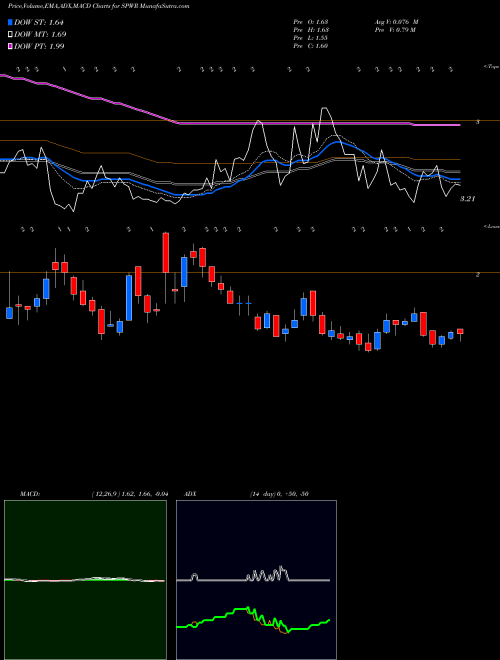The width and height of the screenshot is (500, 660).
Task: Click the axis label '2' on price chart
Action: click(x=478, y=274)
